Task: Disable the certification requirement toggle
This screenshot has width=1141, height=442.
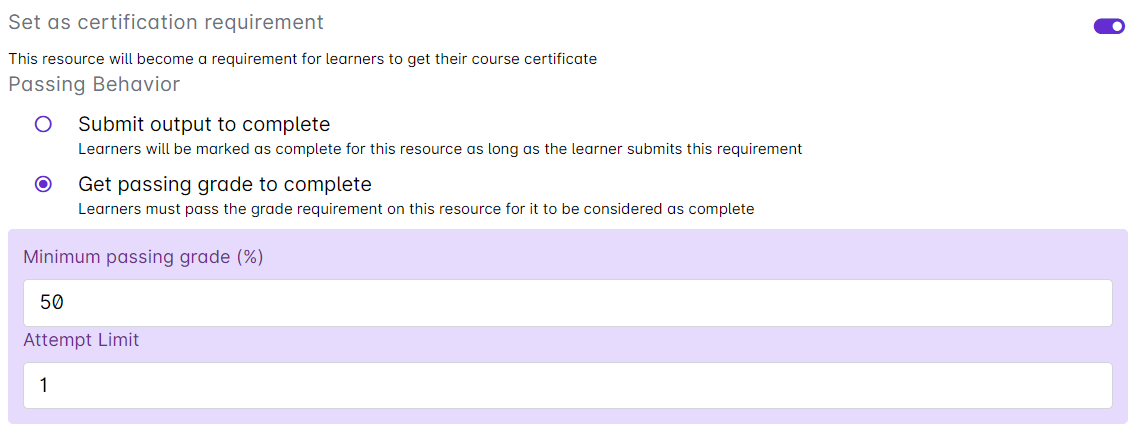Action: coord(1109,26)
